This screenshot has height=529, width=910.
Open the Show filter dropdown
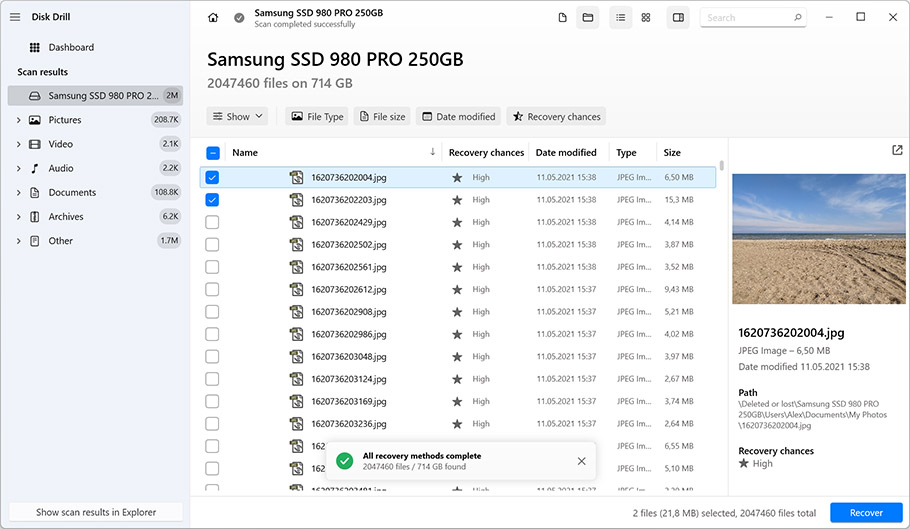237,117
